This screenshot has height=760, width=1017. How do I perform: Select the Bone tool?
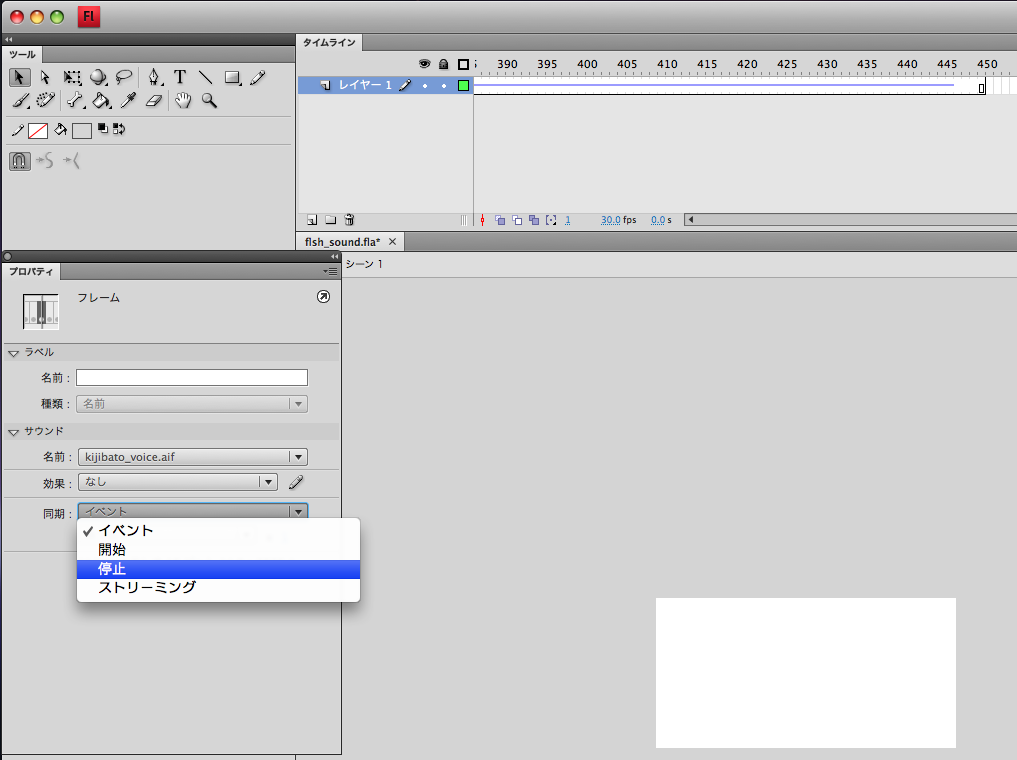75,101
